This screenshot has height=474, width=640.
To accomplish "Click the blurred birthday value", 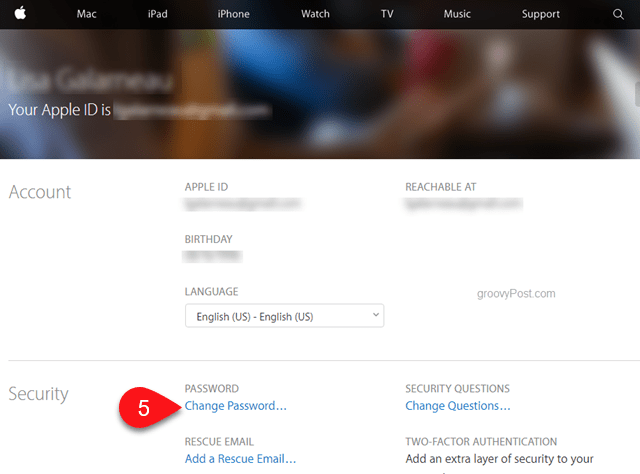I will coord(212,256).
